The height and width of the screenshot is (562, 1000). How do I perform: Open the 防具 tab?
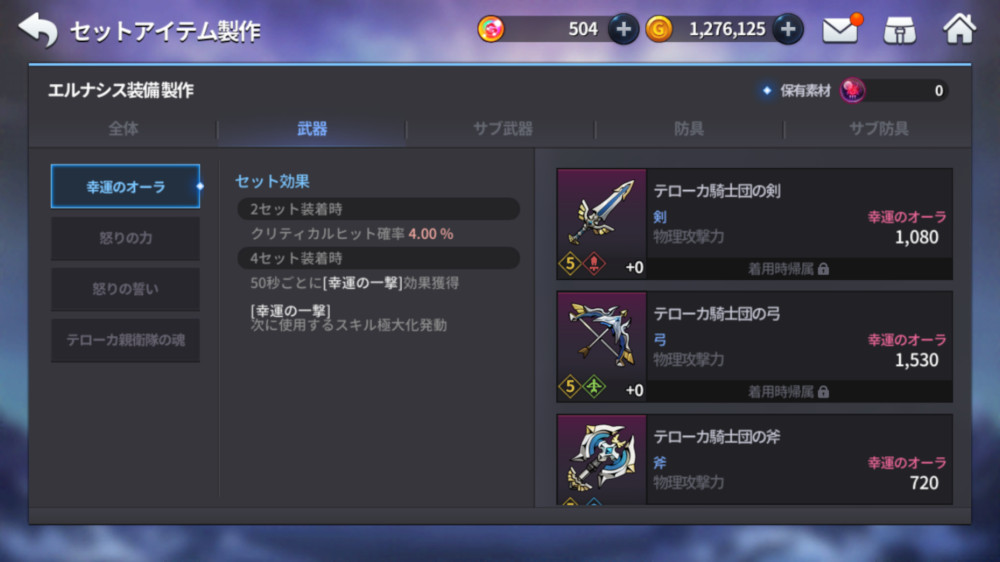pyautogui.click(x=689, y=129)
